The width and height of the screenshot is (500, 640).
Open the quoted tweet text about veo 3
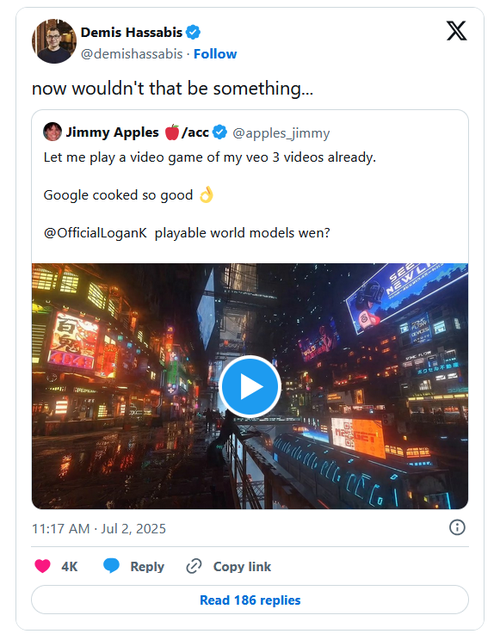coord(209,157)
